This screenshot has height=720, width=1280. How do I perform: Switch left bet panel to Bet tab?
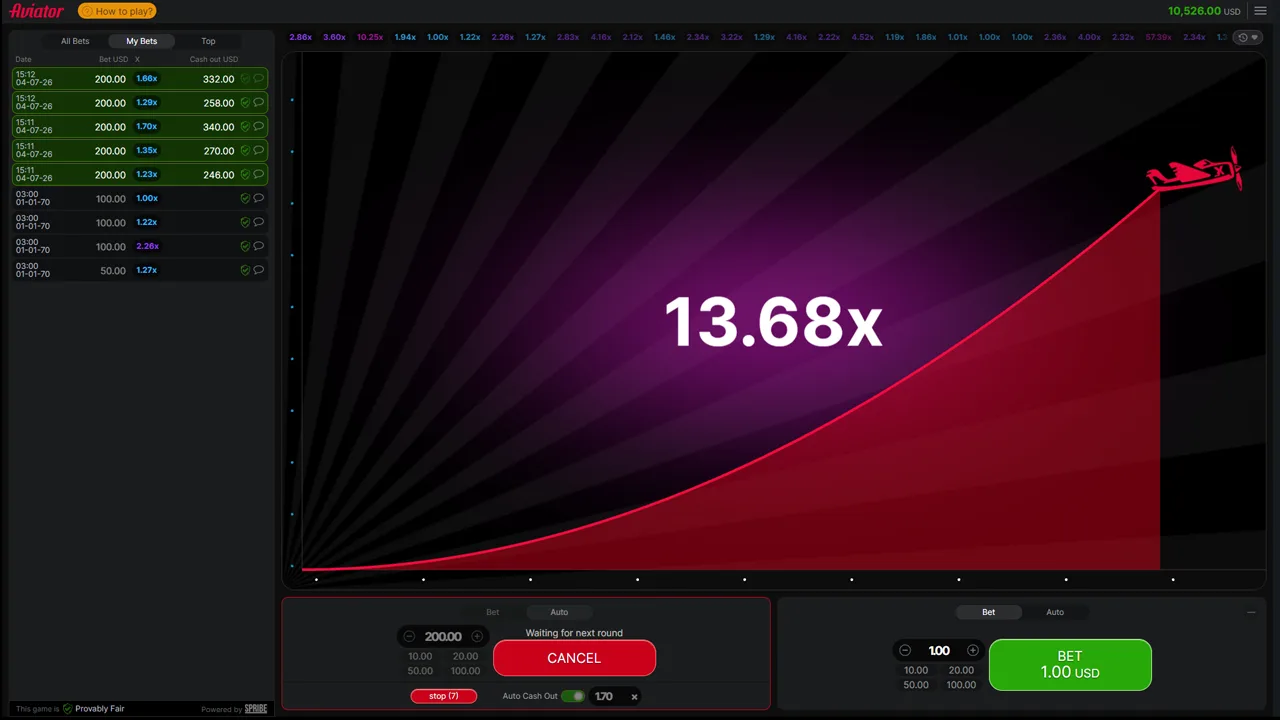click(x=492, y=612)
